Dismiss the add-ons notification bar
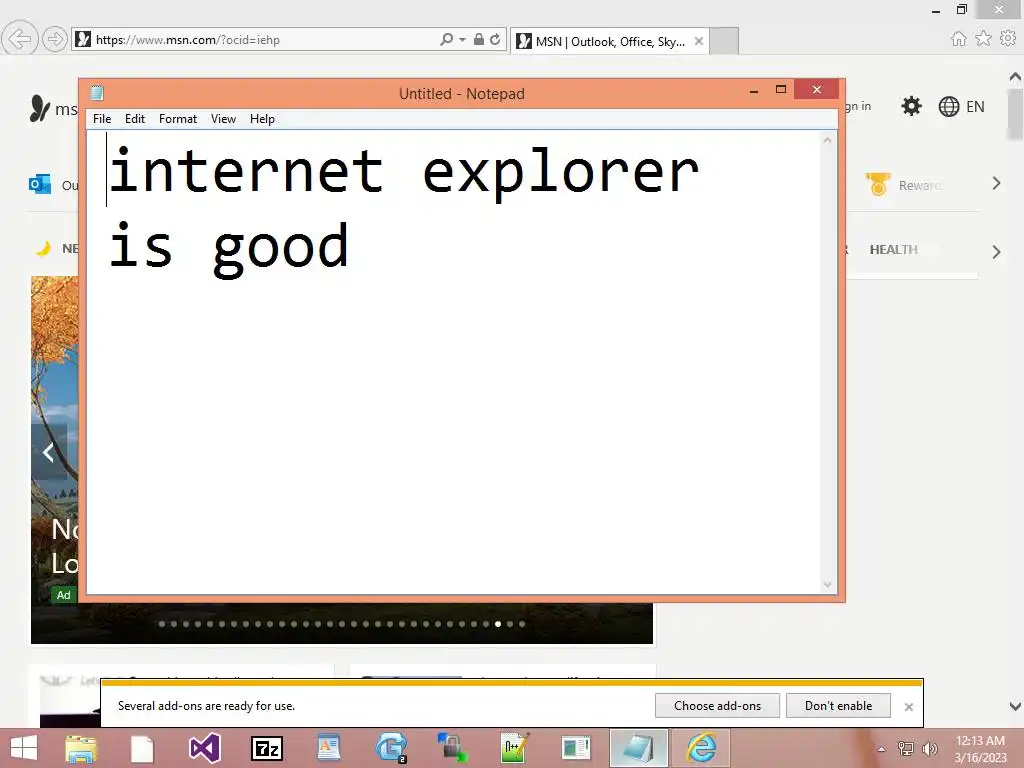This screenshot has width=1024, height=768. coord(908,707)
